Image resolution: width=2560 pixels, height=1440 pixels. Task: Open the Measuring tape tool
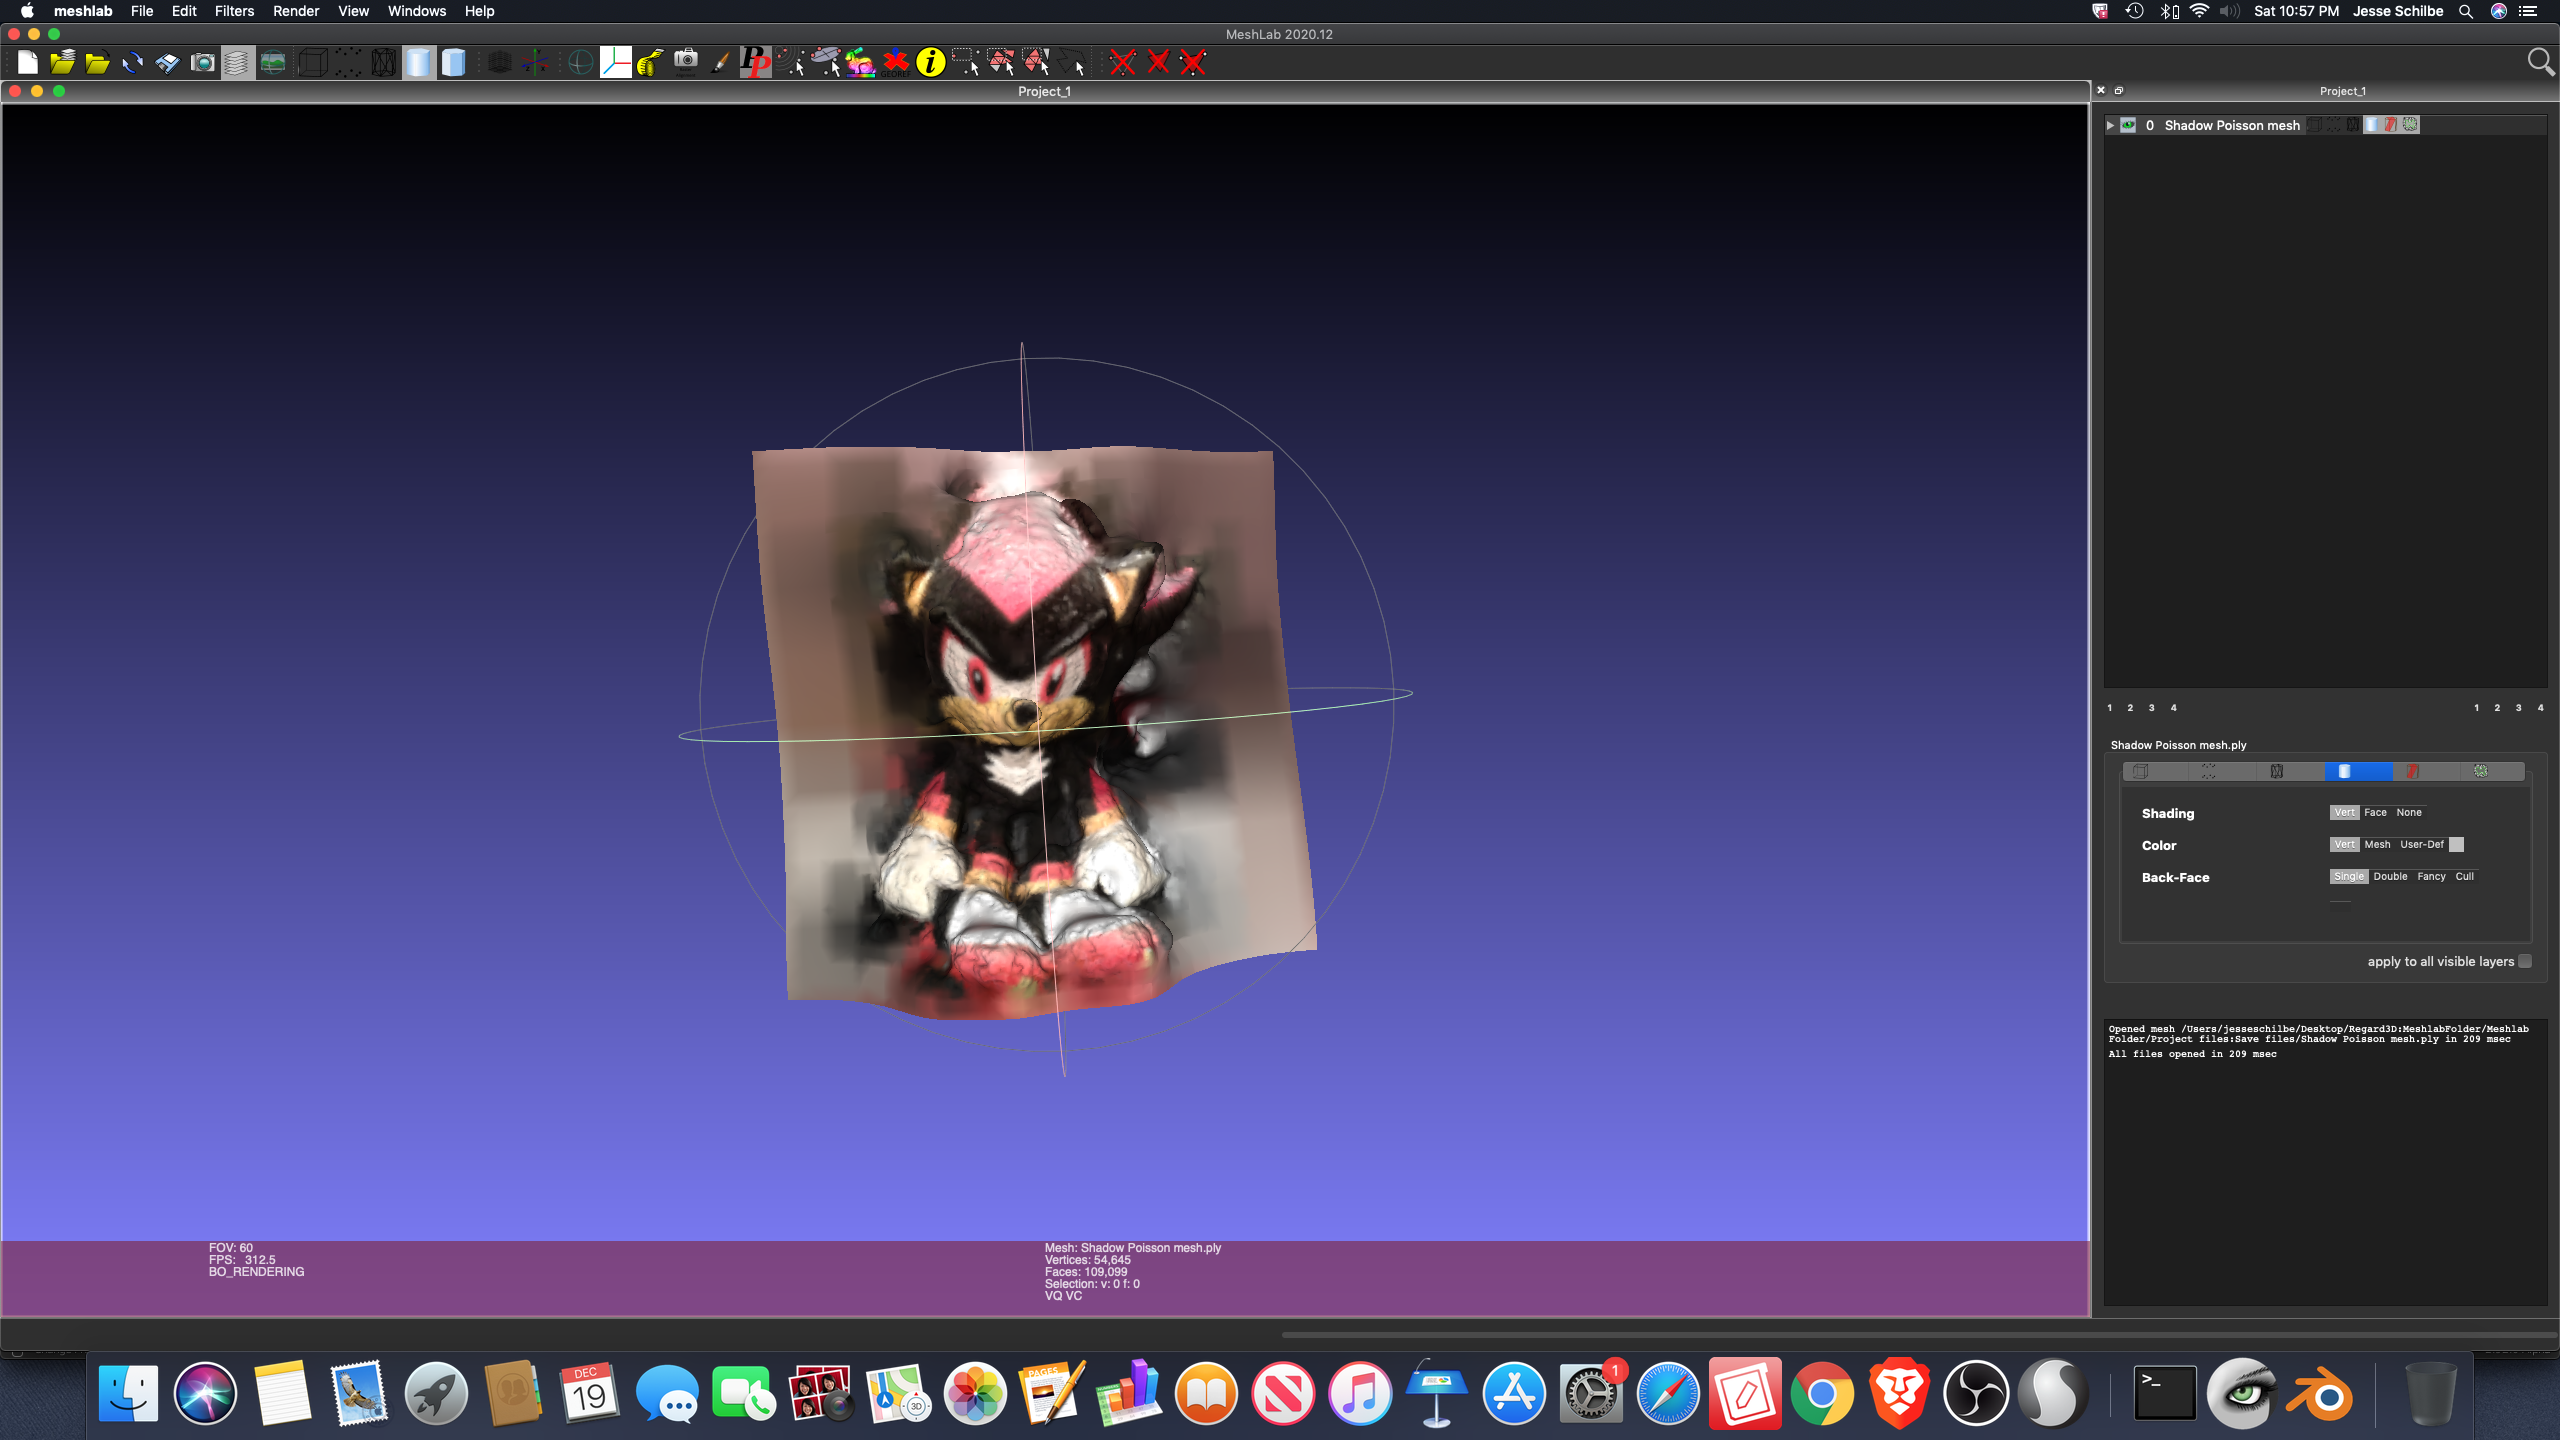[650, 63]
